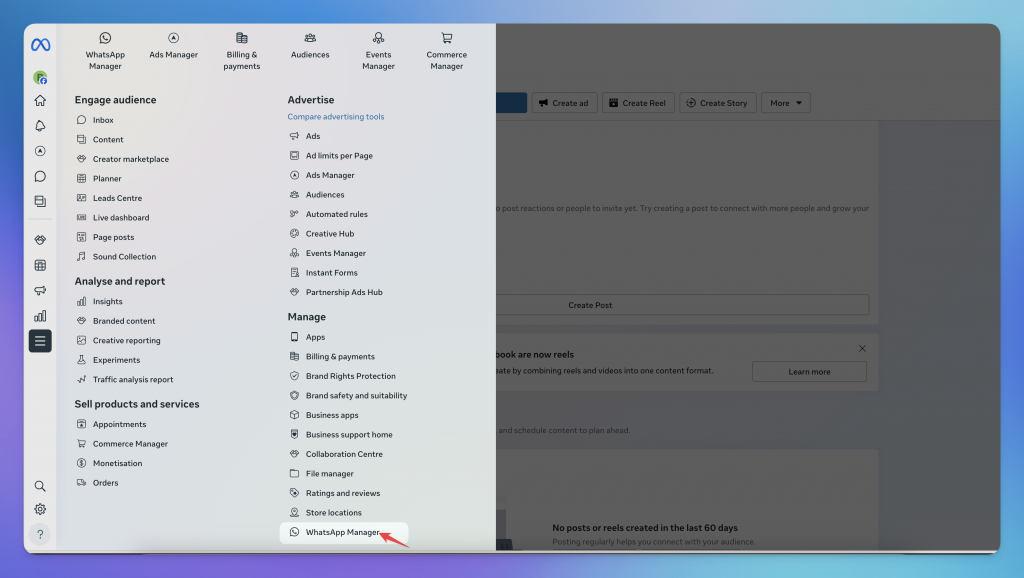Open the home icon in left sidebar
The height and width of the screenshot is (578, 1024).
(x=40, y=100)
